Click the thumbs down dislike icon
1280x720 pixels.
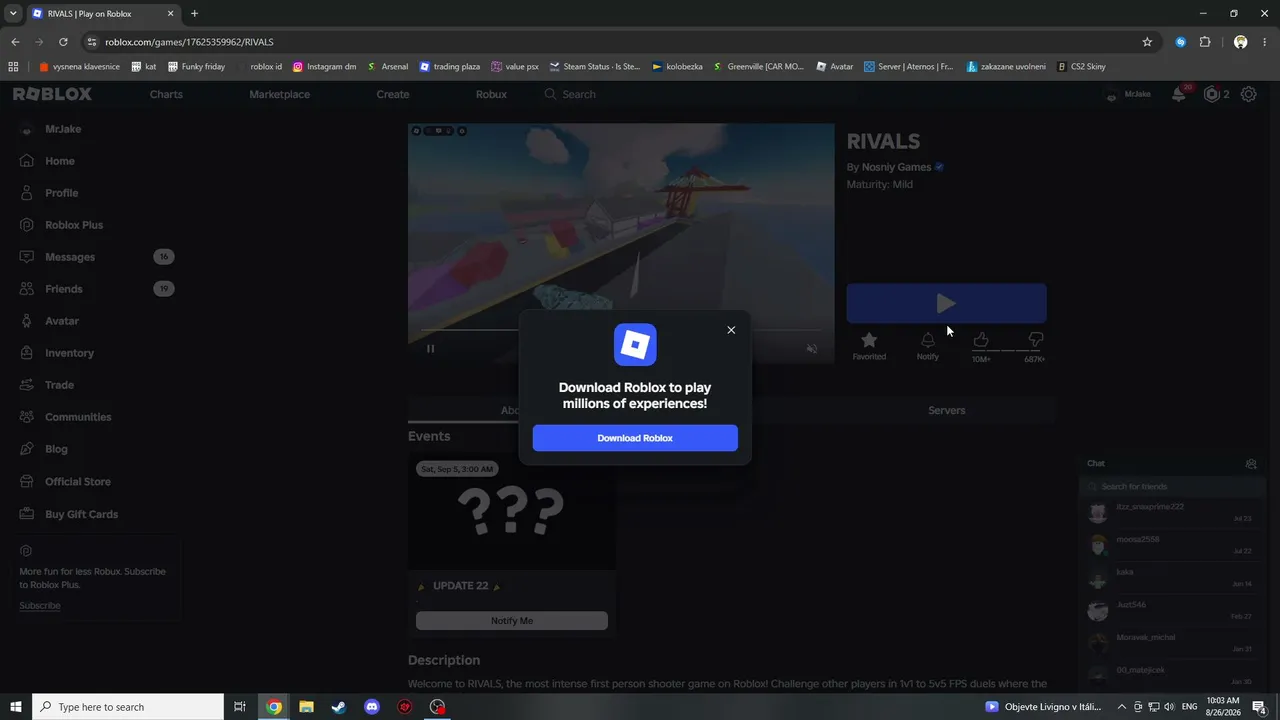(1035, 340)
